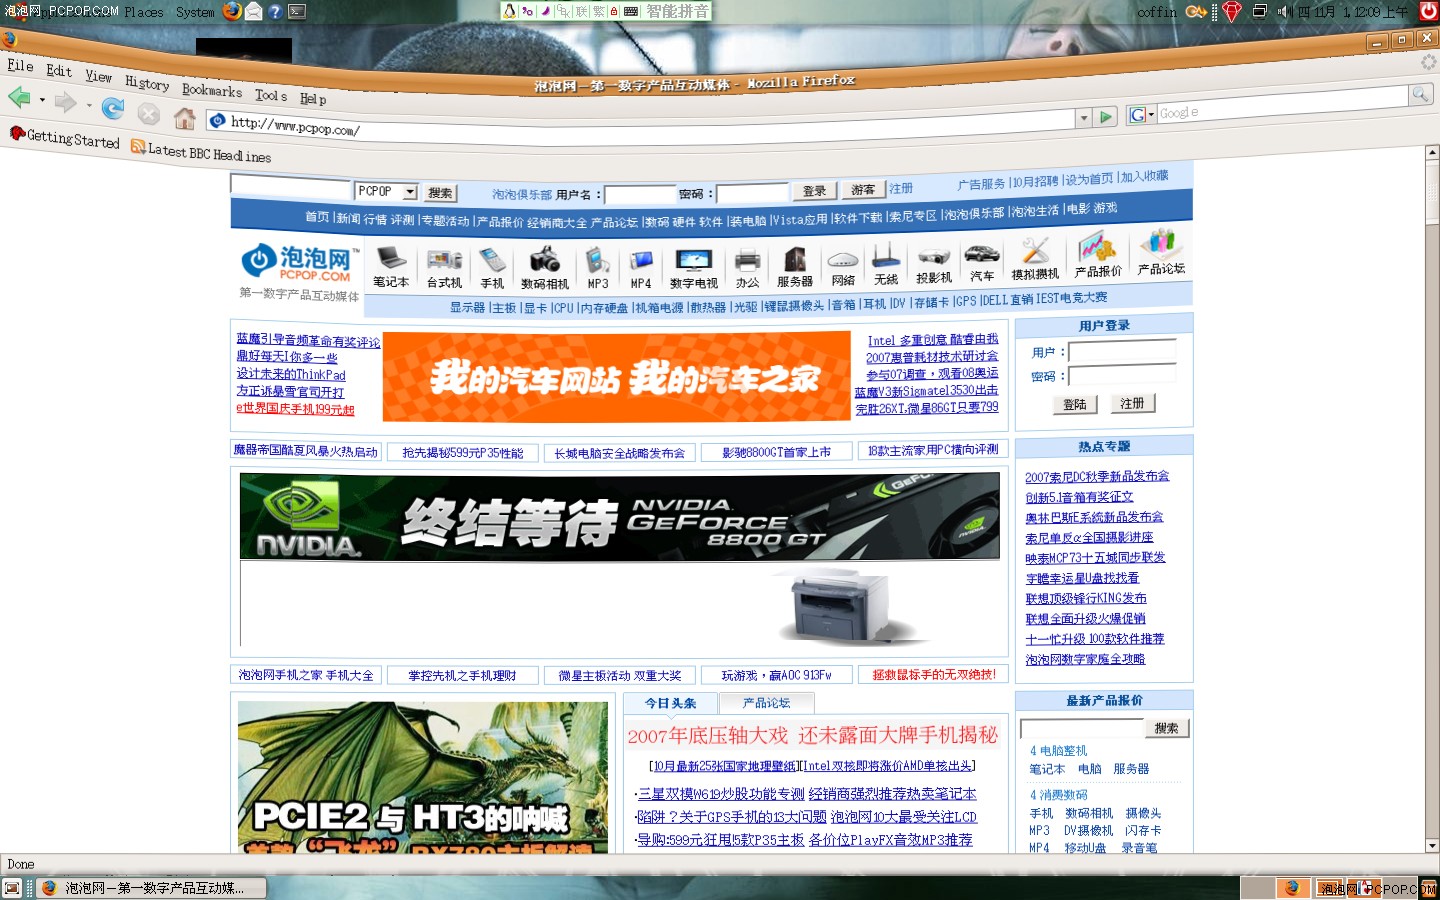
Task: Open the mail icon in top panel
Action: click(x=254, y=11)
